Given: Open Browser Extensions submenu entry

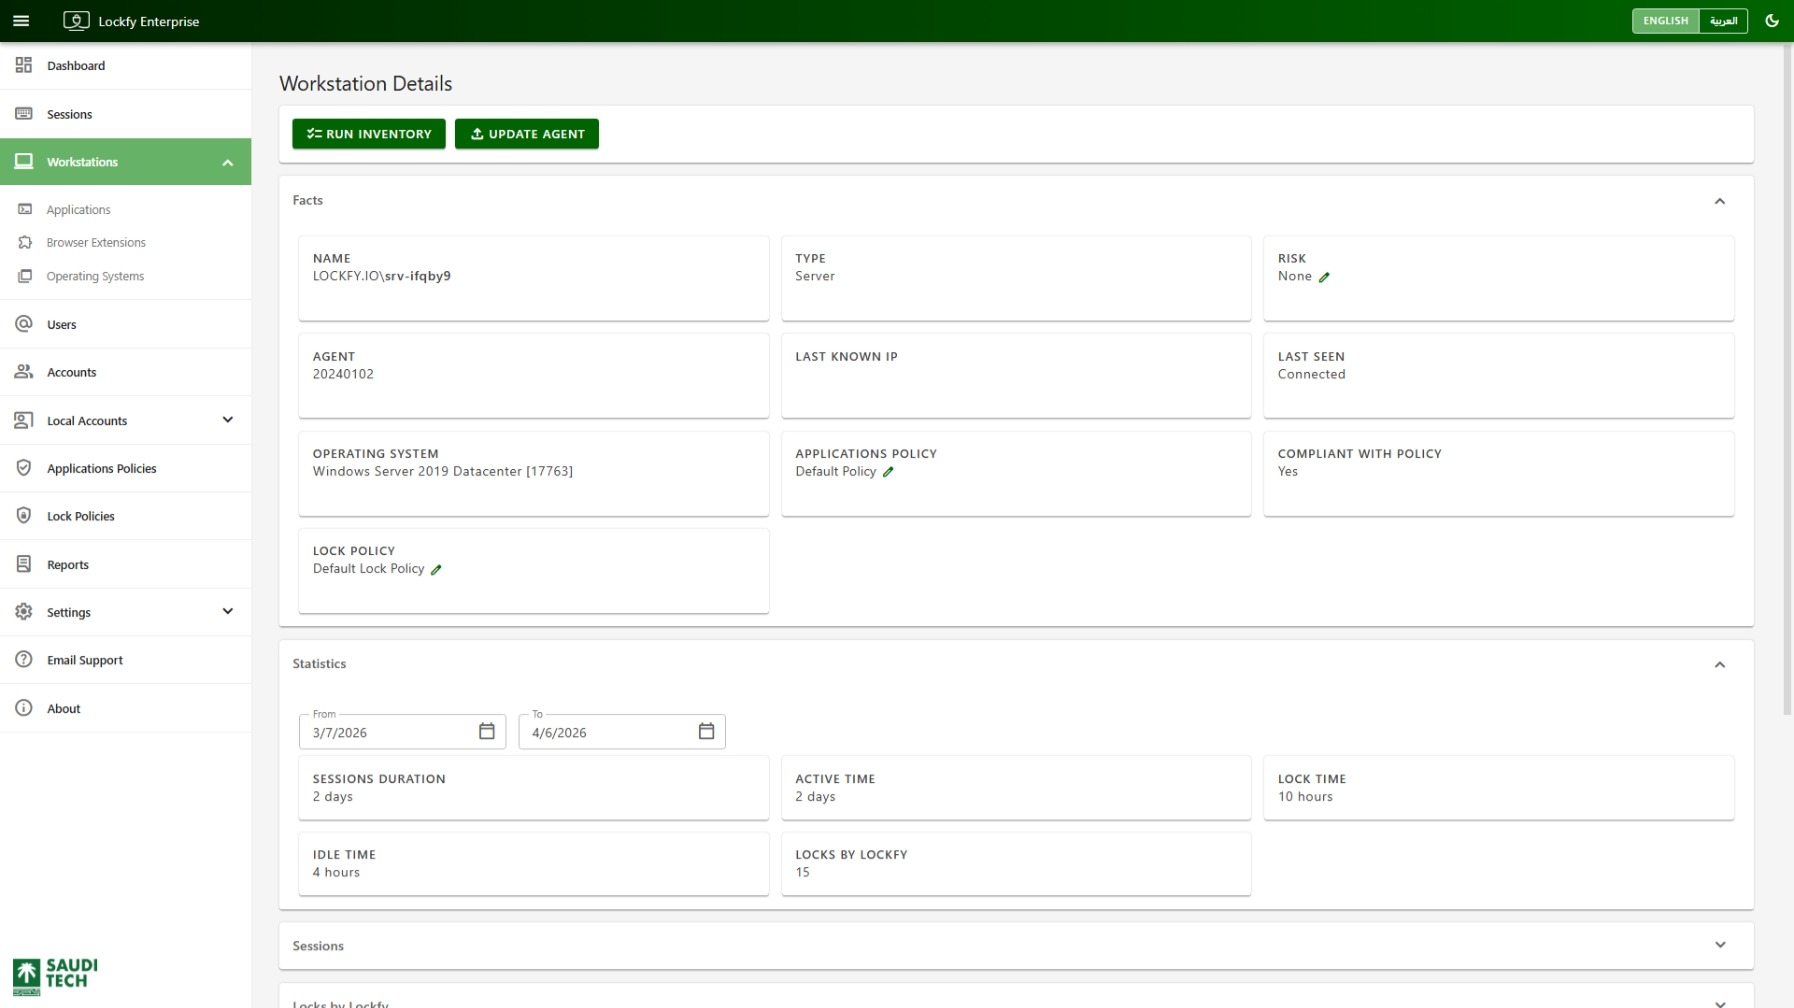Looking at the screenshot, I should 125,243.
